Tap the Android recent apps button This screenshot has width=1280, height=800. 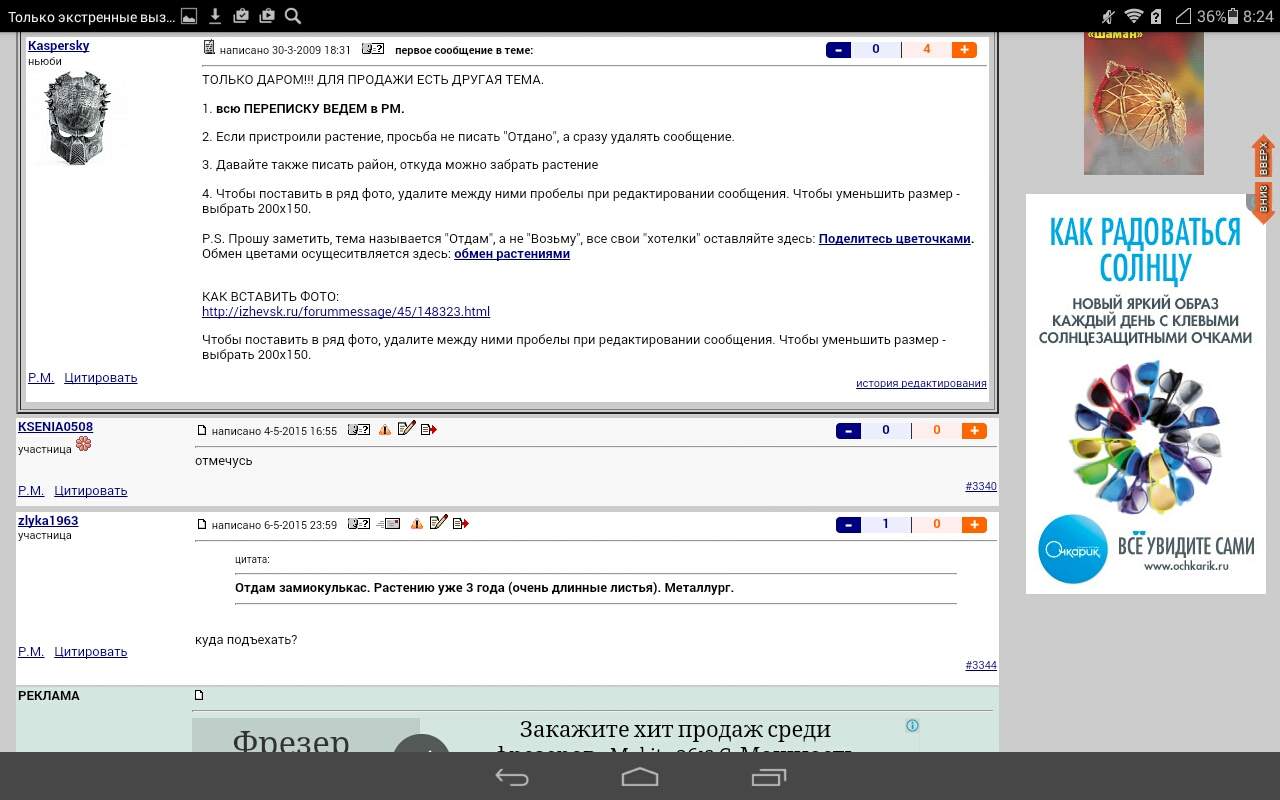click(x=768, y=777)
